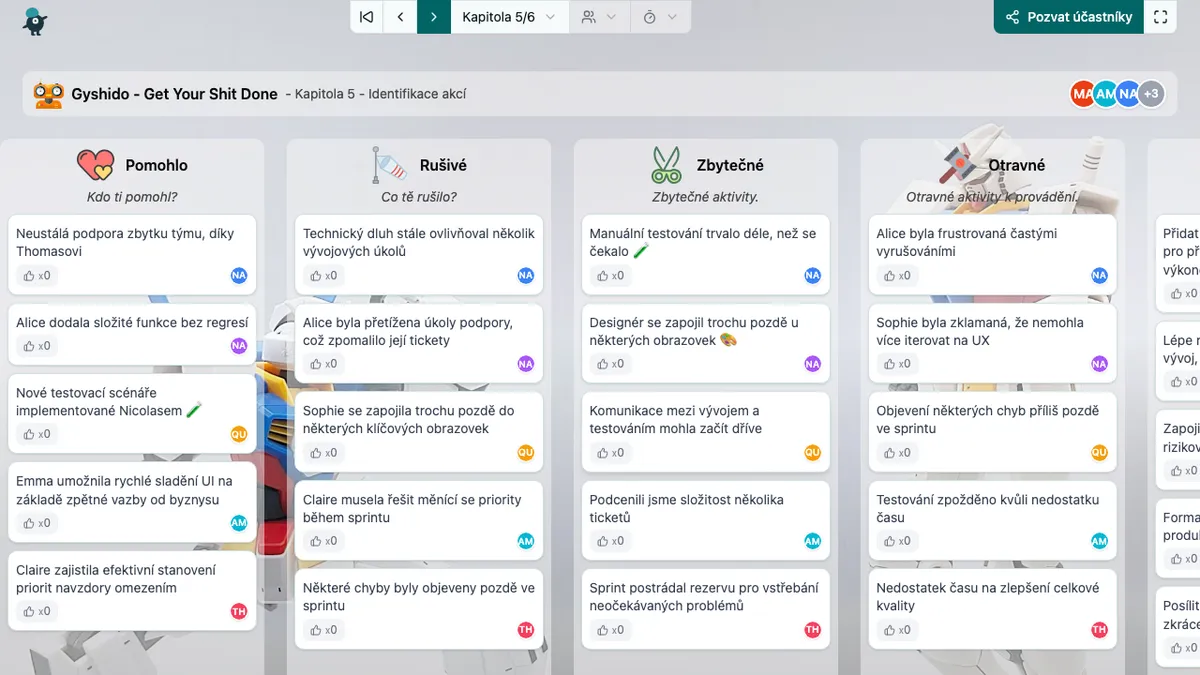Like the 'Neustálá podpora zbytku týmu' card

point(35,276)
